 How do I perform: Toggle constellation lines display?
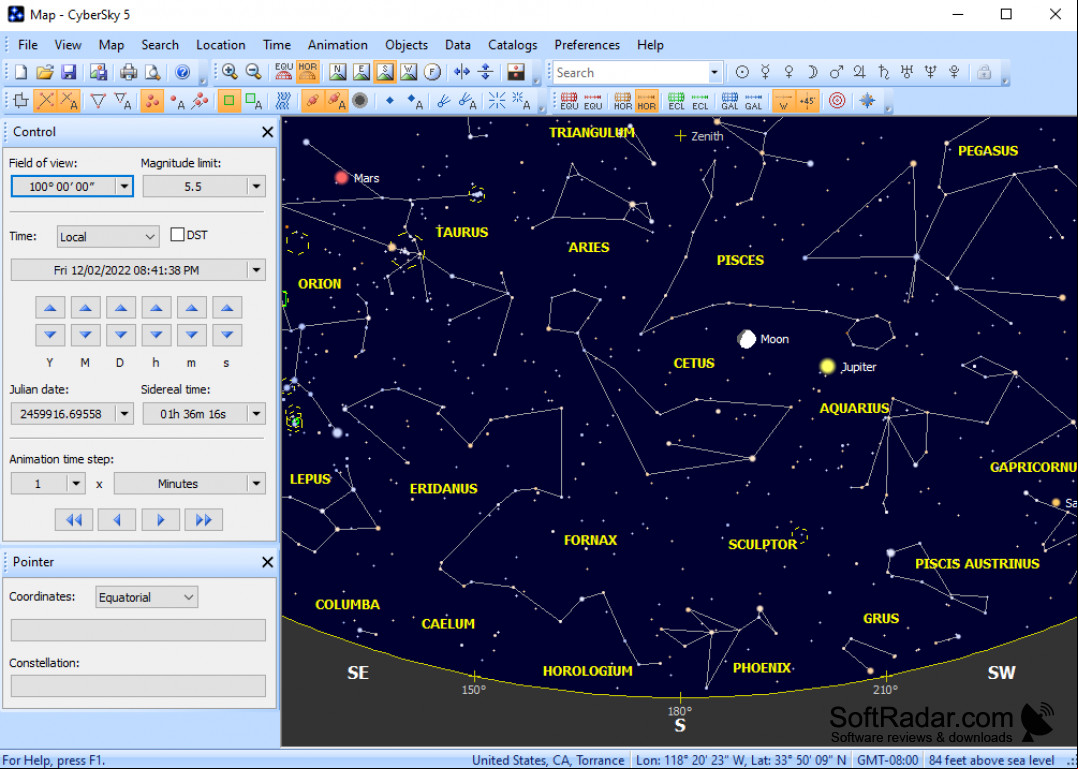[x=45, y=101]
